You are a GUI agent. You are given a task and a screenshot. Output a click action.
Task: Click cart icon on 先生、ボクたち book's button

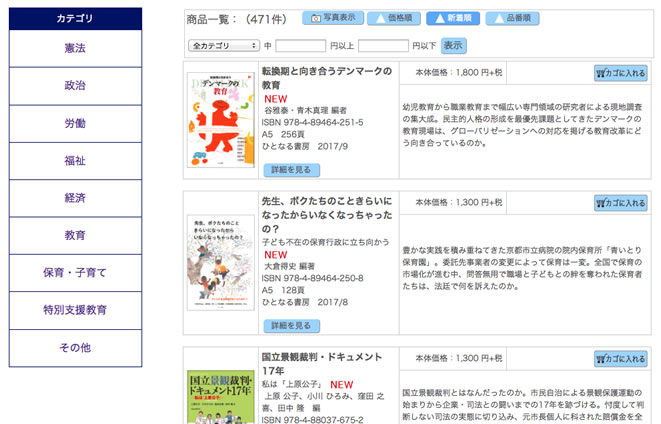click(x=601, y=203)
